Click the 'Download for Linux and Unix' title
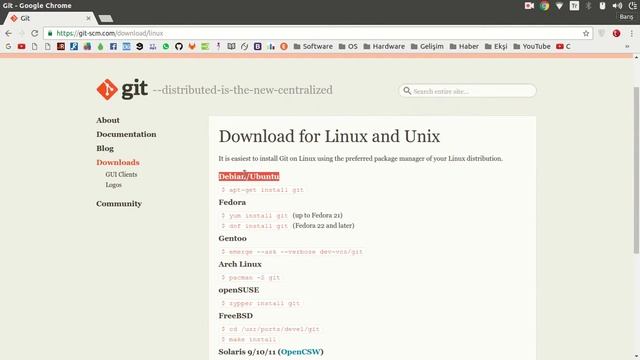 [329, 136]
